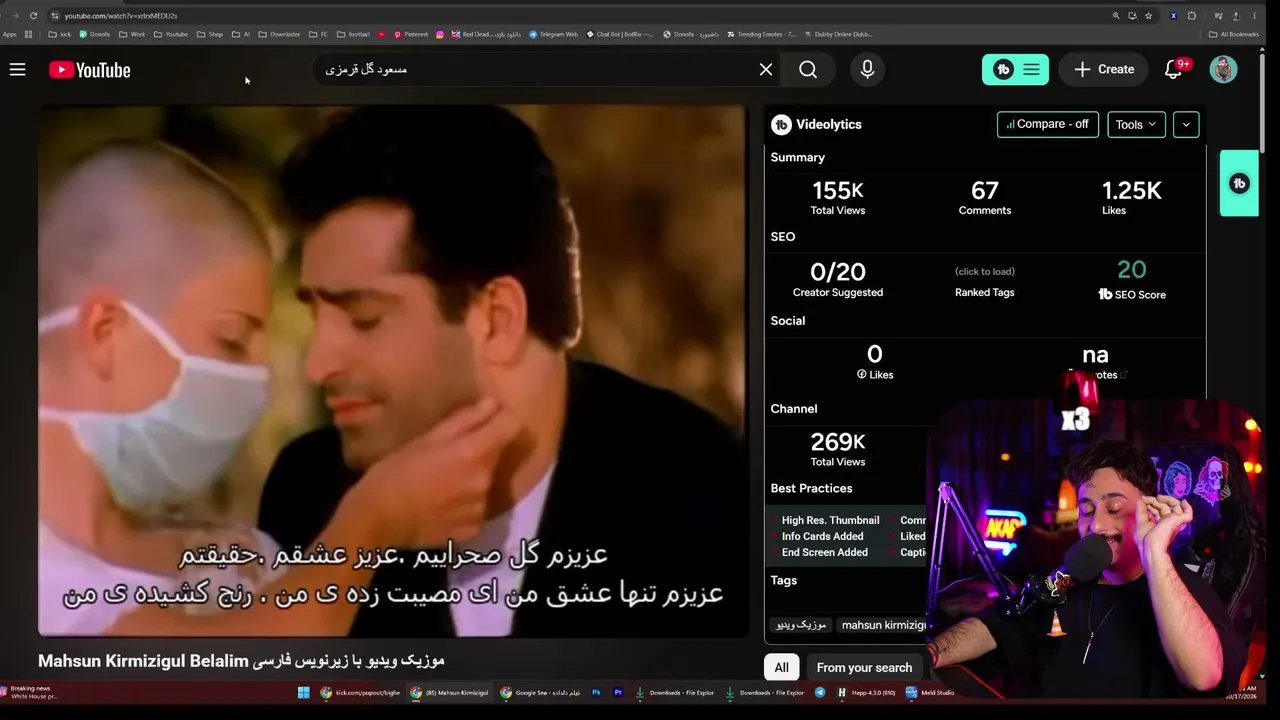The width and height of the screenshot is (1280, 720).
Task: Open Happ 4.3.0 from the taskbar
Action: point(866,692)
